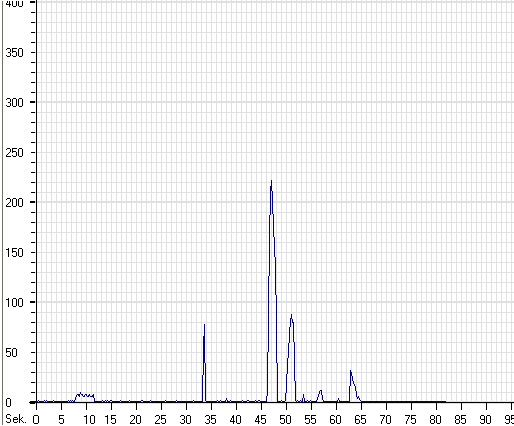
Task: Click the 90 tick on time axis
Action: (485, 419)
